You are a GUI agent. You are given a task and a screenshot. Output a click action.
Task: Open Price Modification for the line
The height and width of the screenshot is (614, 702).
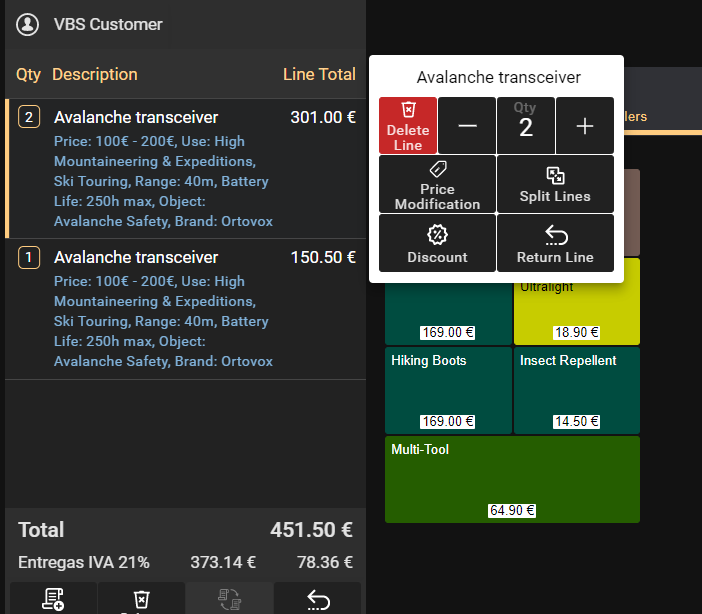[437, 184]
